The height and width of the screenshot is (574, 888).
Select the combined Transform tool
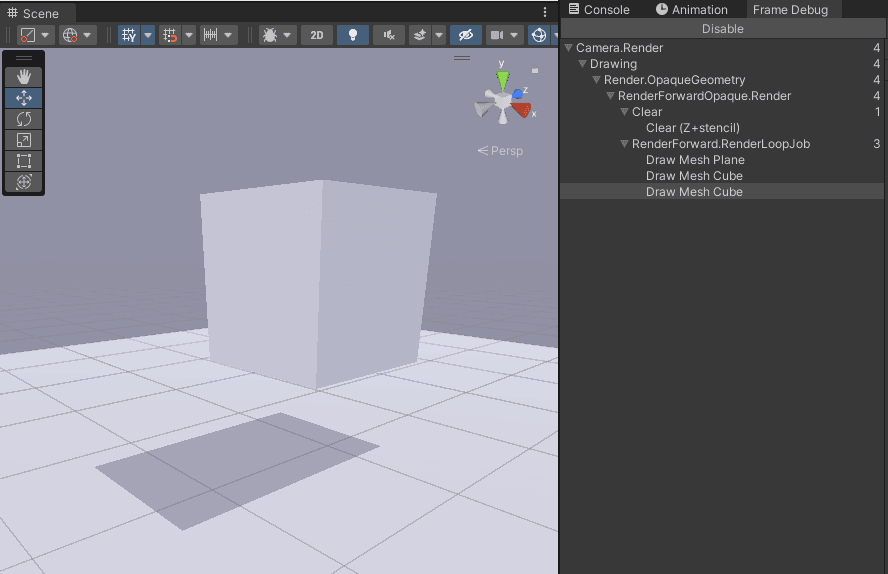point(24,182)
